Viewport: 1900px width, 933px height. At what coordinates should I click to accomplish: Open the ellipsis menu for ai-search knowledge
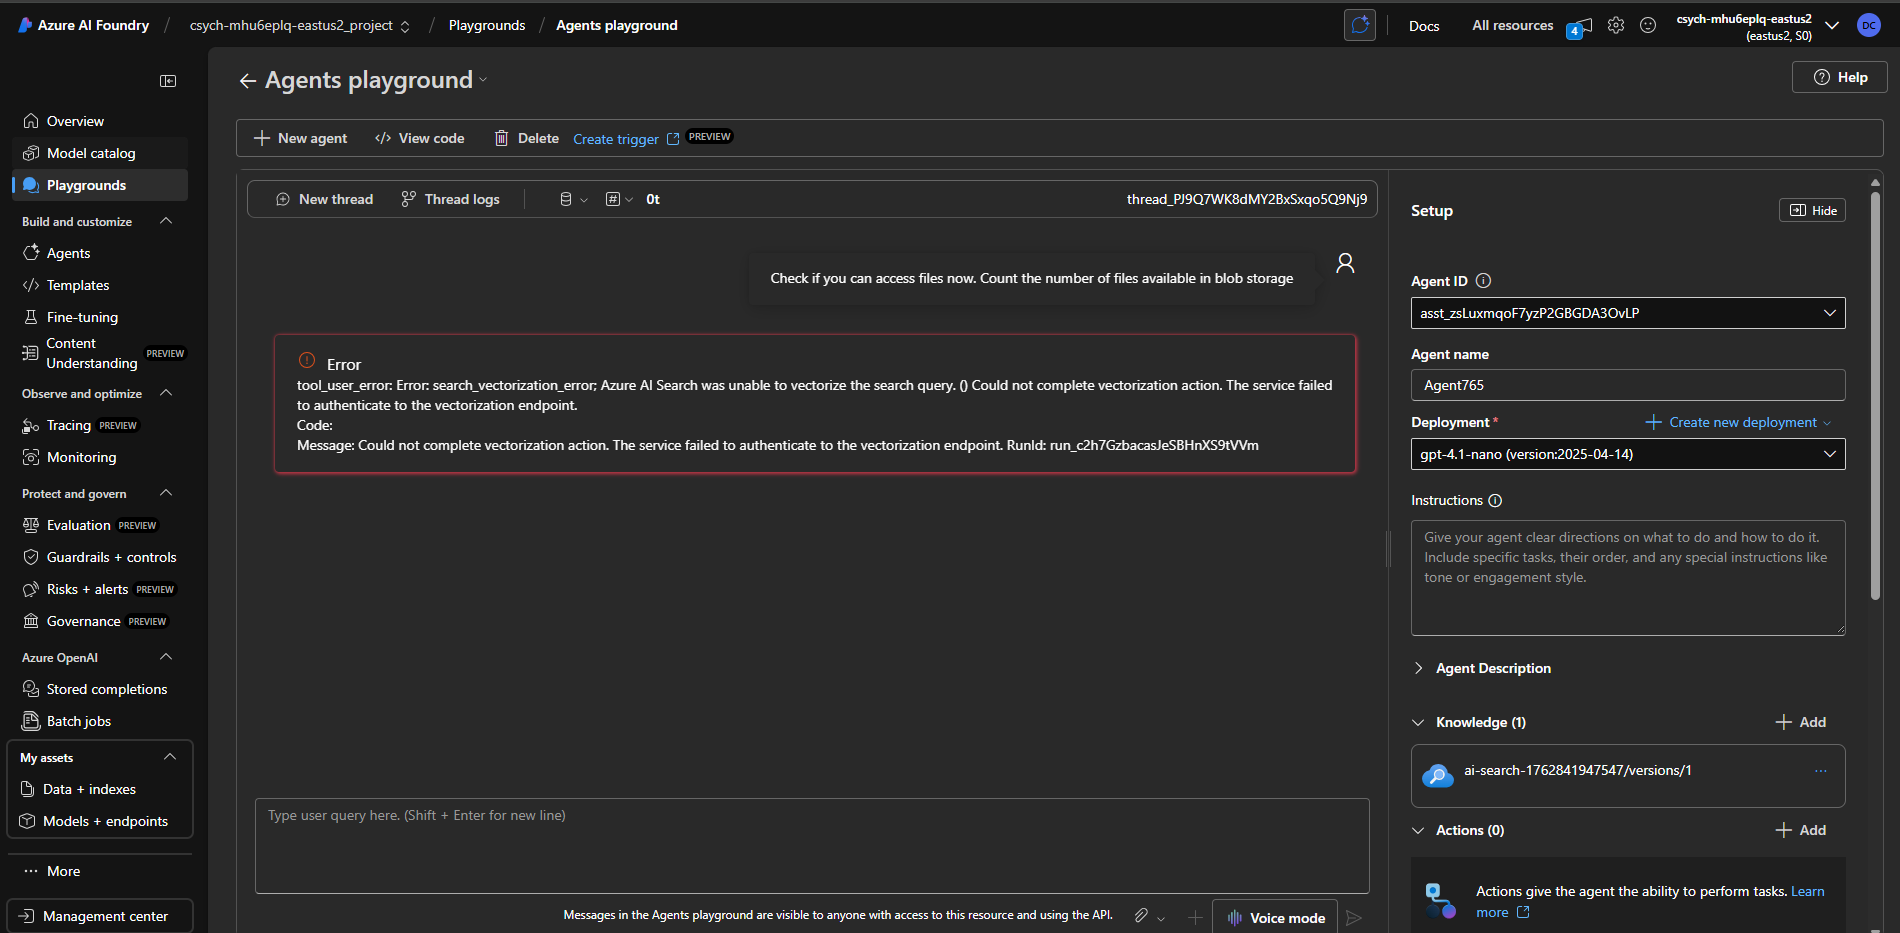1821,771
